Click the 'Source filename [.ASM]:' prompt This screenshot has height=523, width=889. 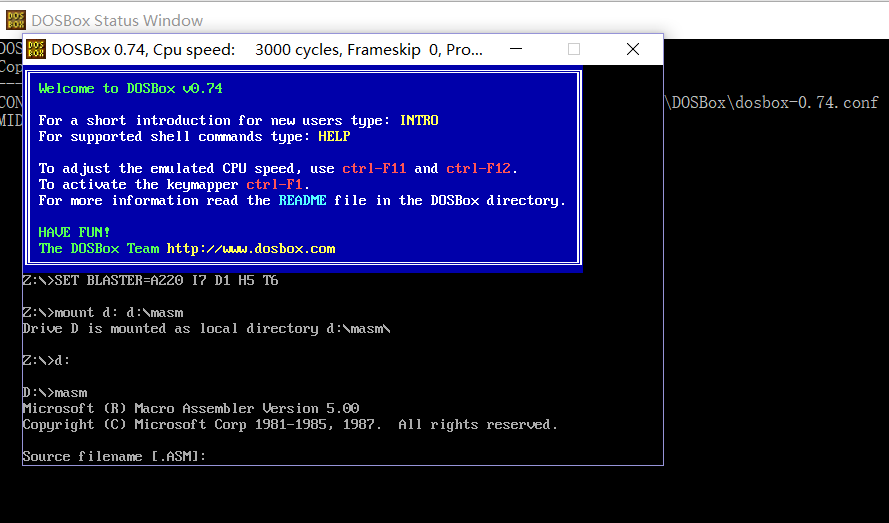pos(114,457)
